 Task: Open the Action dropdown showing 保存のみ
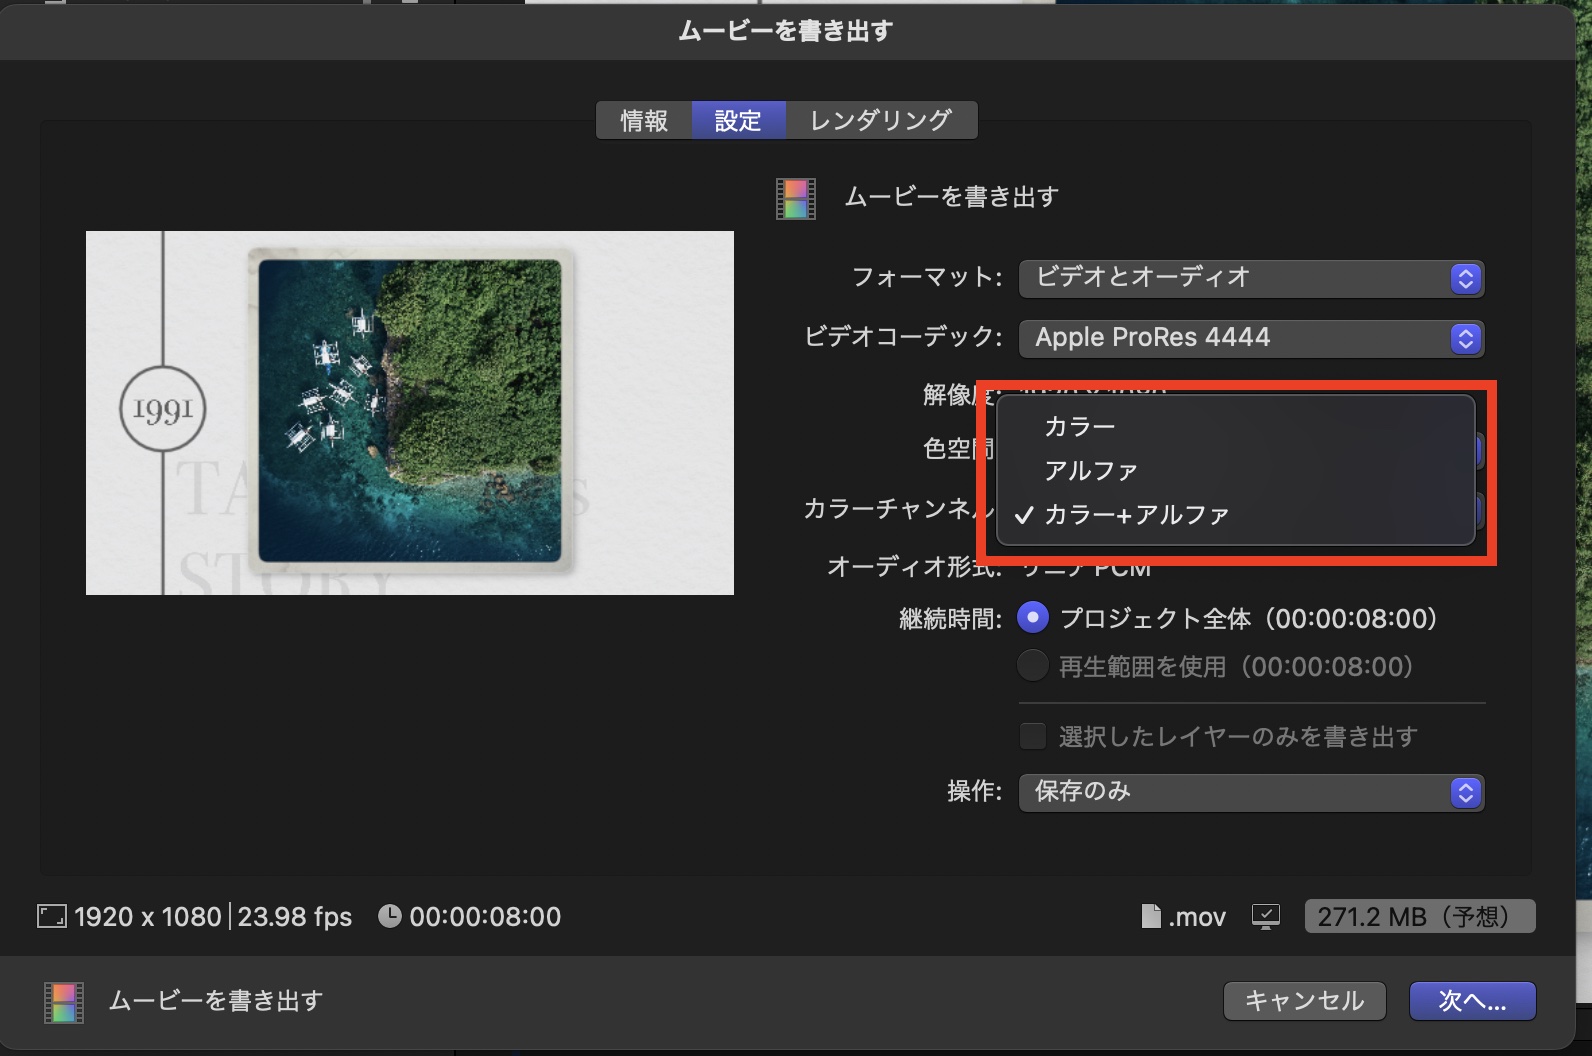point(1250,792)
